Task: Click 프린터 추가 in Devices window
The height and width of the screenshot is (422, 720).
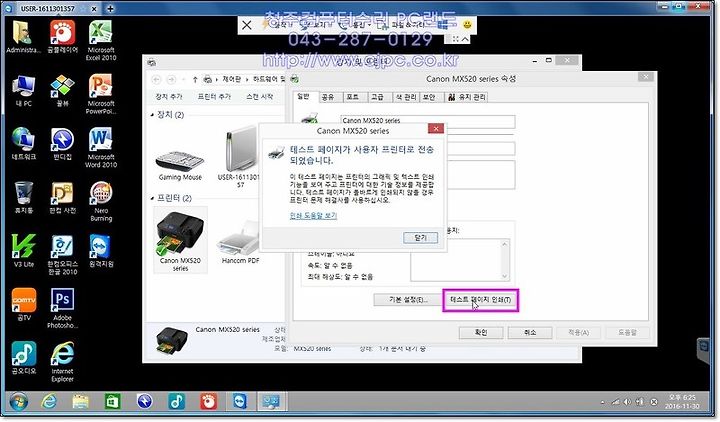Action: tap(214, 96)
